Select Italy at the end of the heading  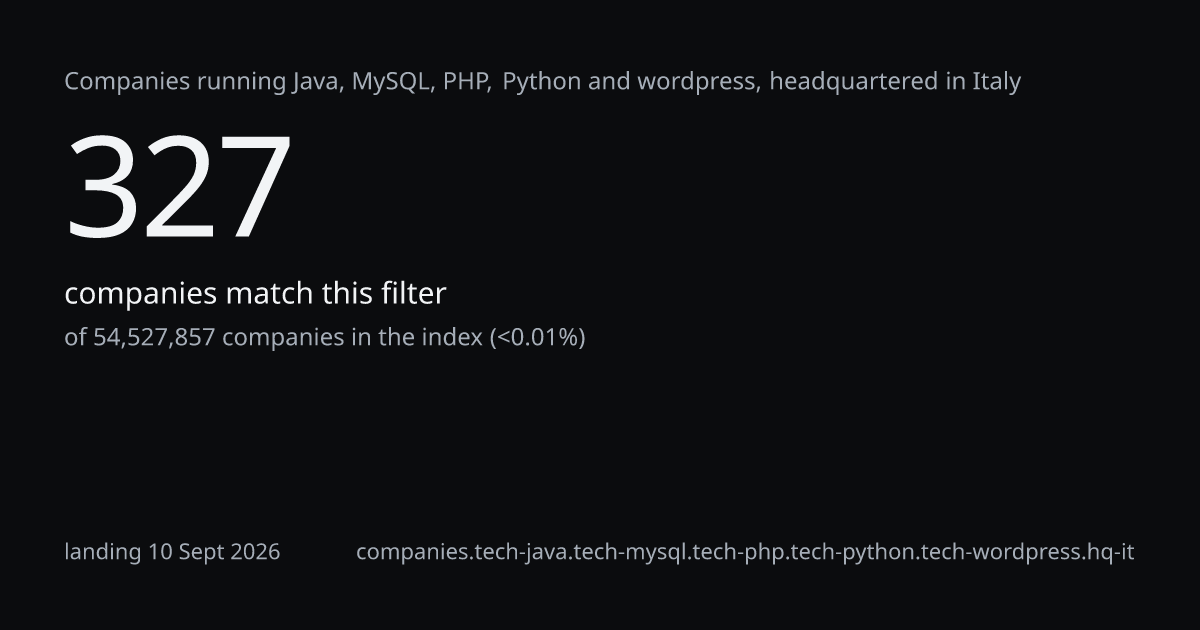996,82
